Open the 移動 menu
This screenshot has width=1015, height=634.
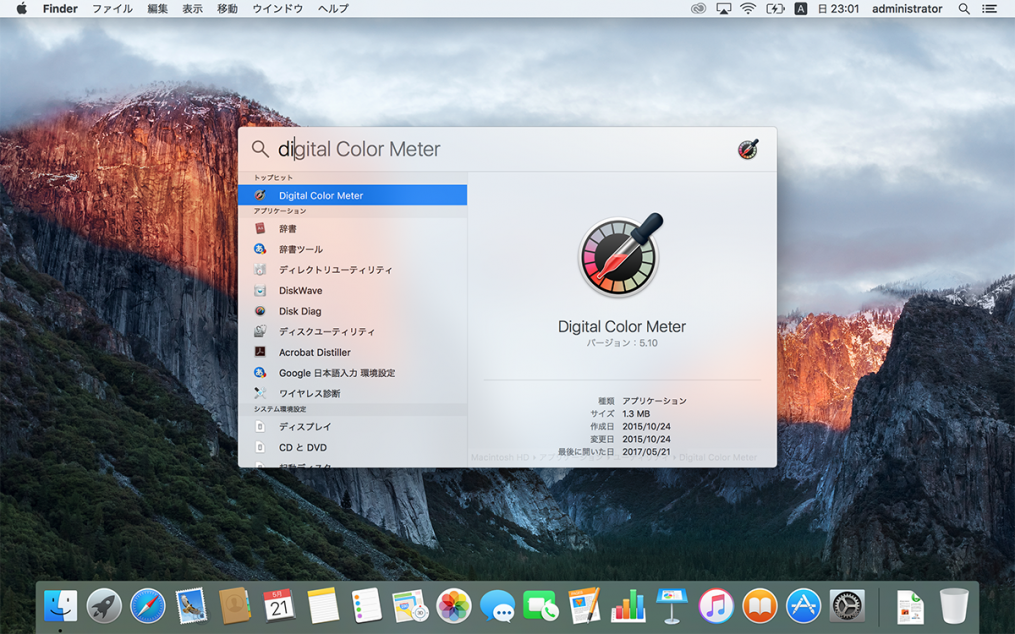[227, 8]
